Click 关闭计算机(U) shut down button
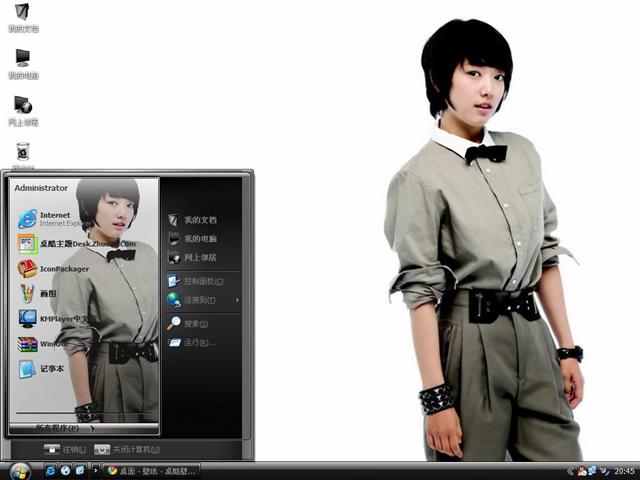 click(127, 449)
